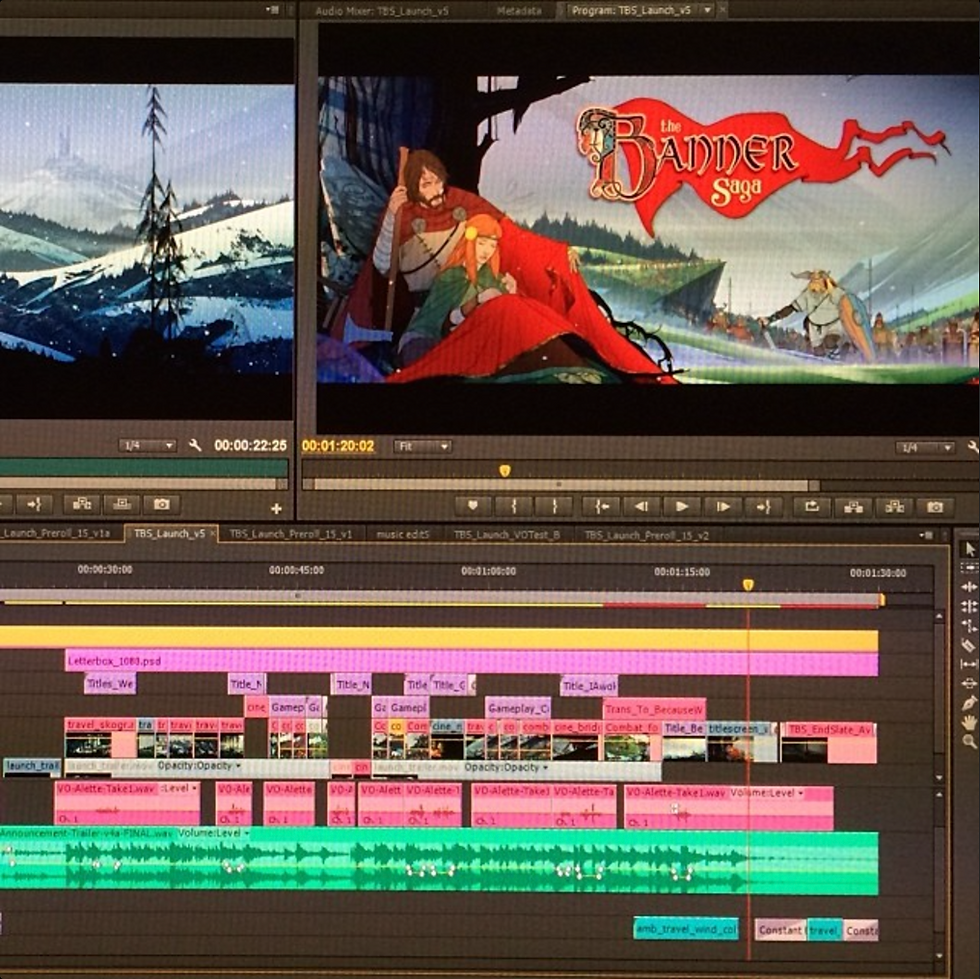The height and width of the screenshot is (979, 980).
Task: Open Source monitor 1/4 resolution dropdown
Action: (x=148, y=446)
